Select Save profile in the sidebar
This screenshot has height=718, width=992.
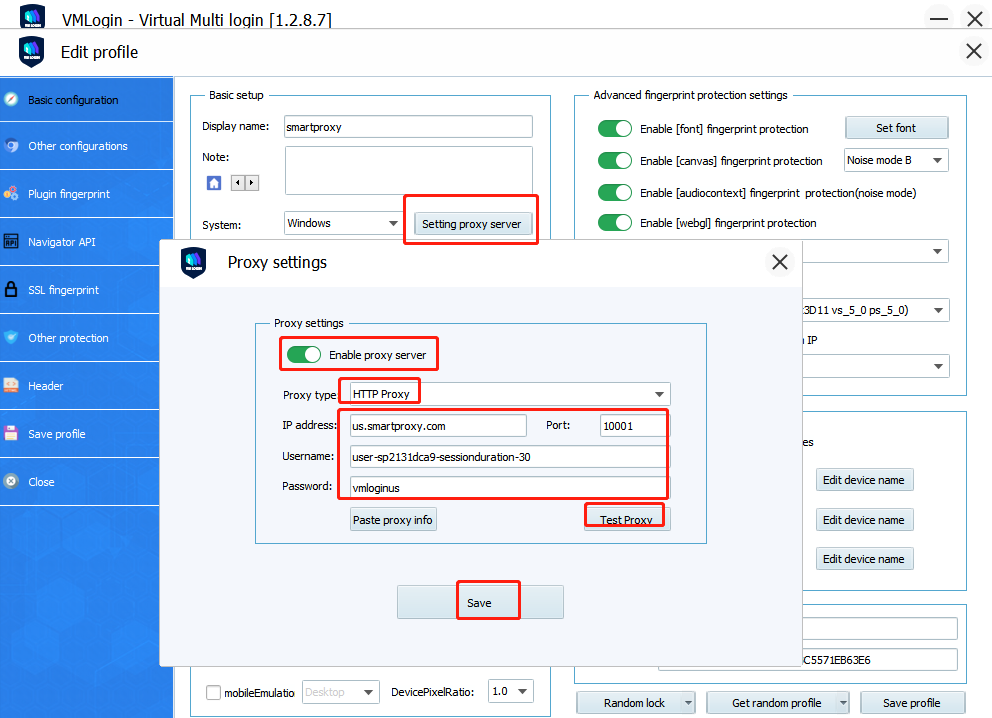click(x=80, y=434)
